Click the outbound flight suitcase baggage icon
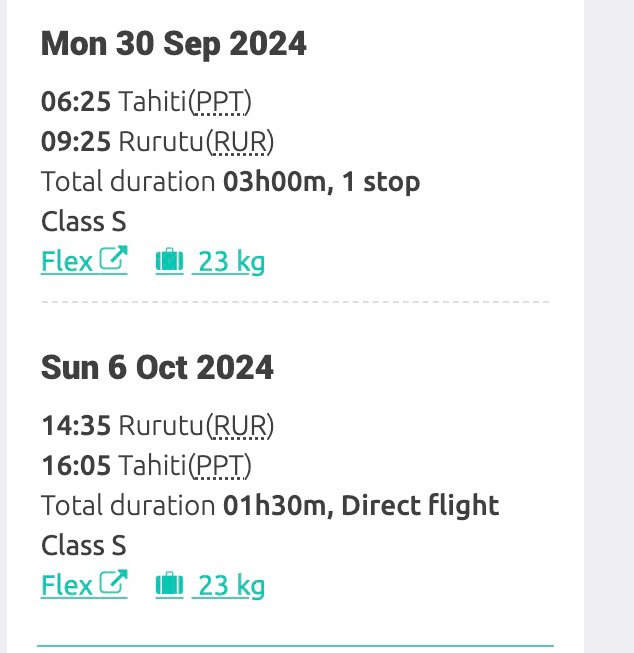Image resolution: width=634 pixels, height=653 pixels. pos(169,261)
